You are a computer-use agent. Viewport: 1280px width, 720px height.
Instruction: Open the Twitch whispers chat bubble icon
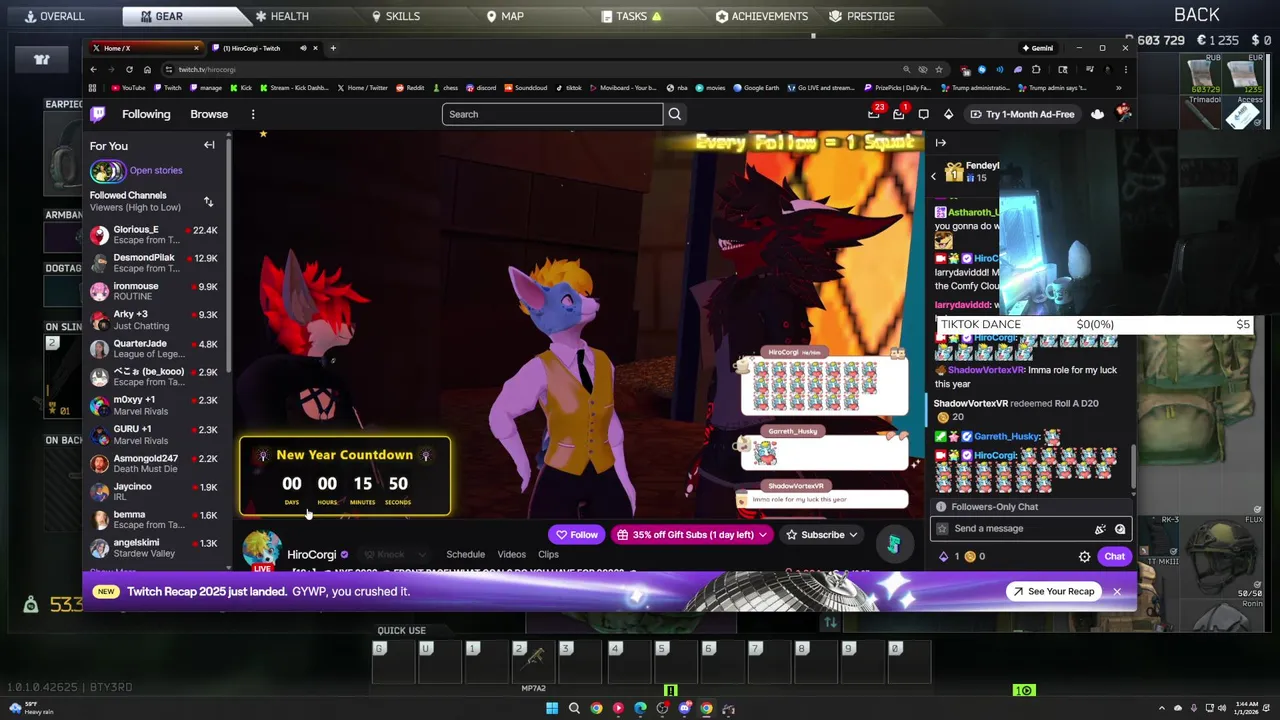coord(924,114)
